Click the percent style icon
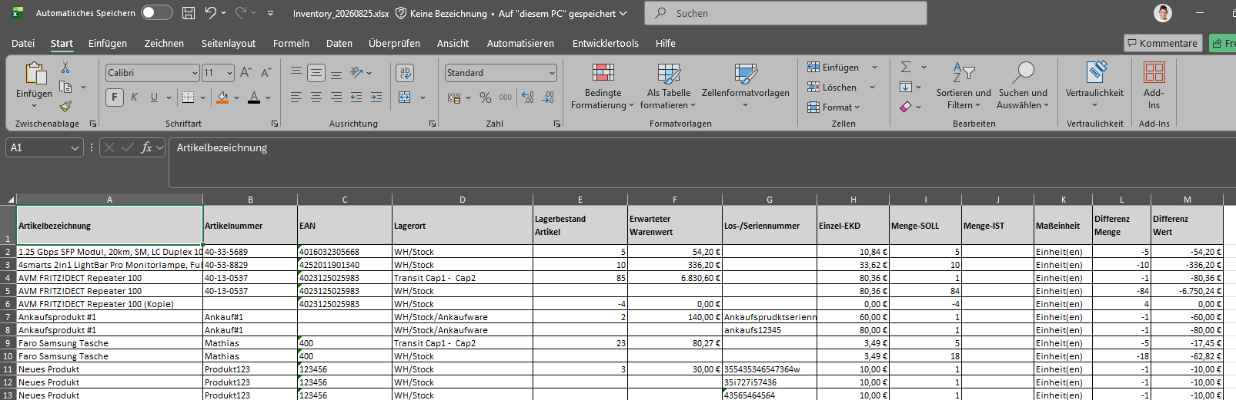This screenshot has width=1236, height=400. click(486, 97)
